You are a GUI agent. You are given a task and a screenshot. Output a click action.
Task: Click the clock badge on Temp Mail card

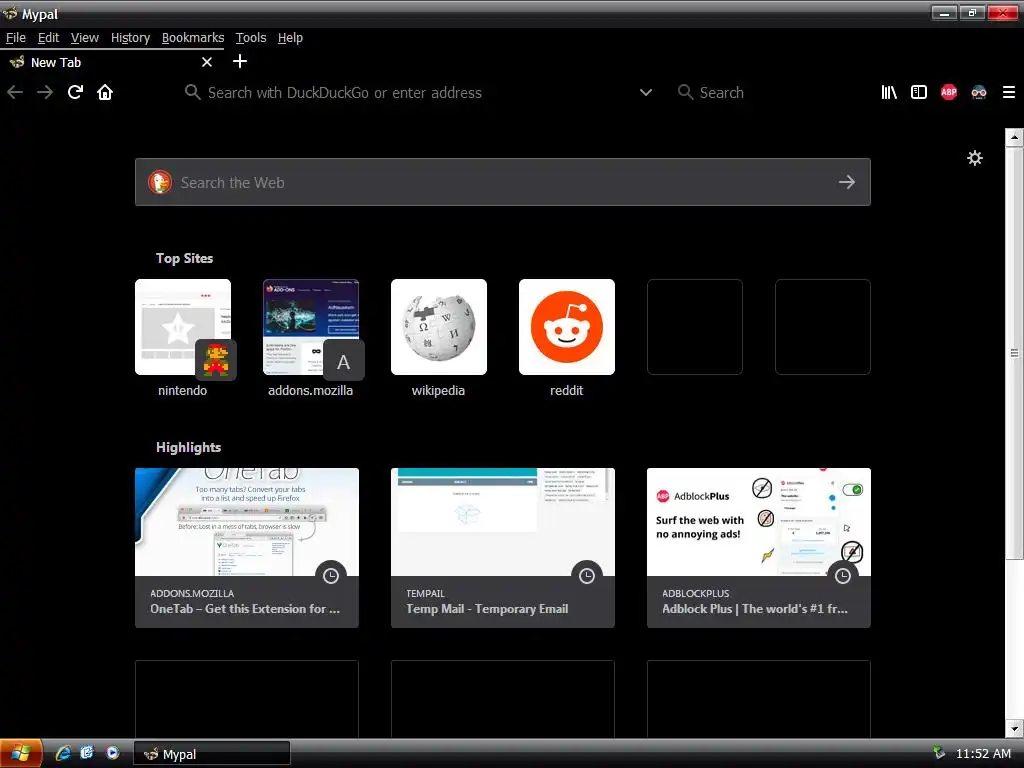(587, 575)
